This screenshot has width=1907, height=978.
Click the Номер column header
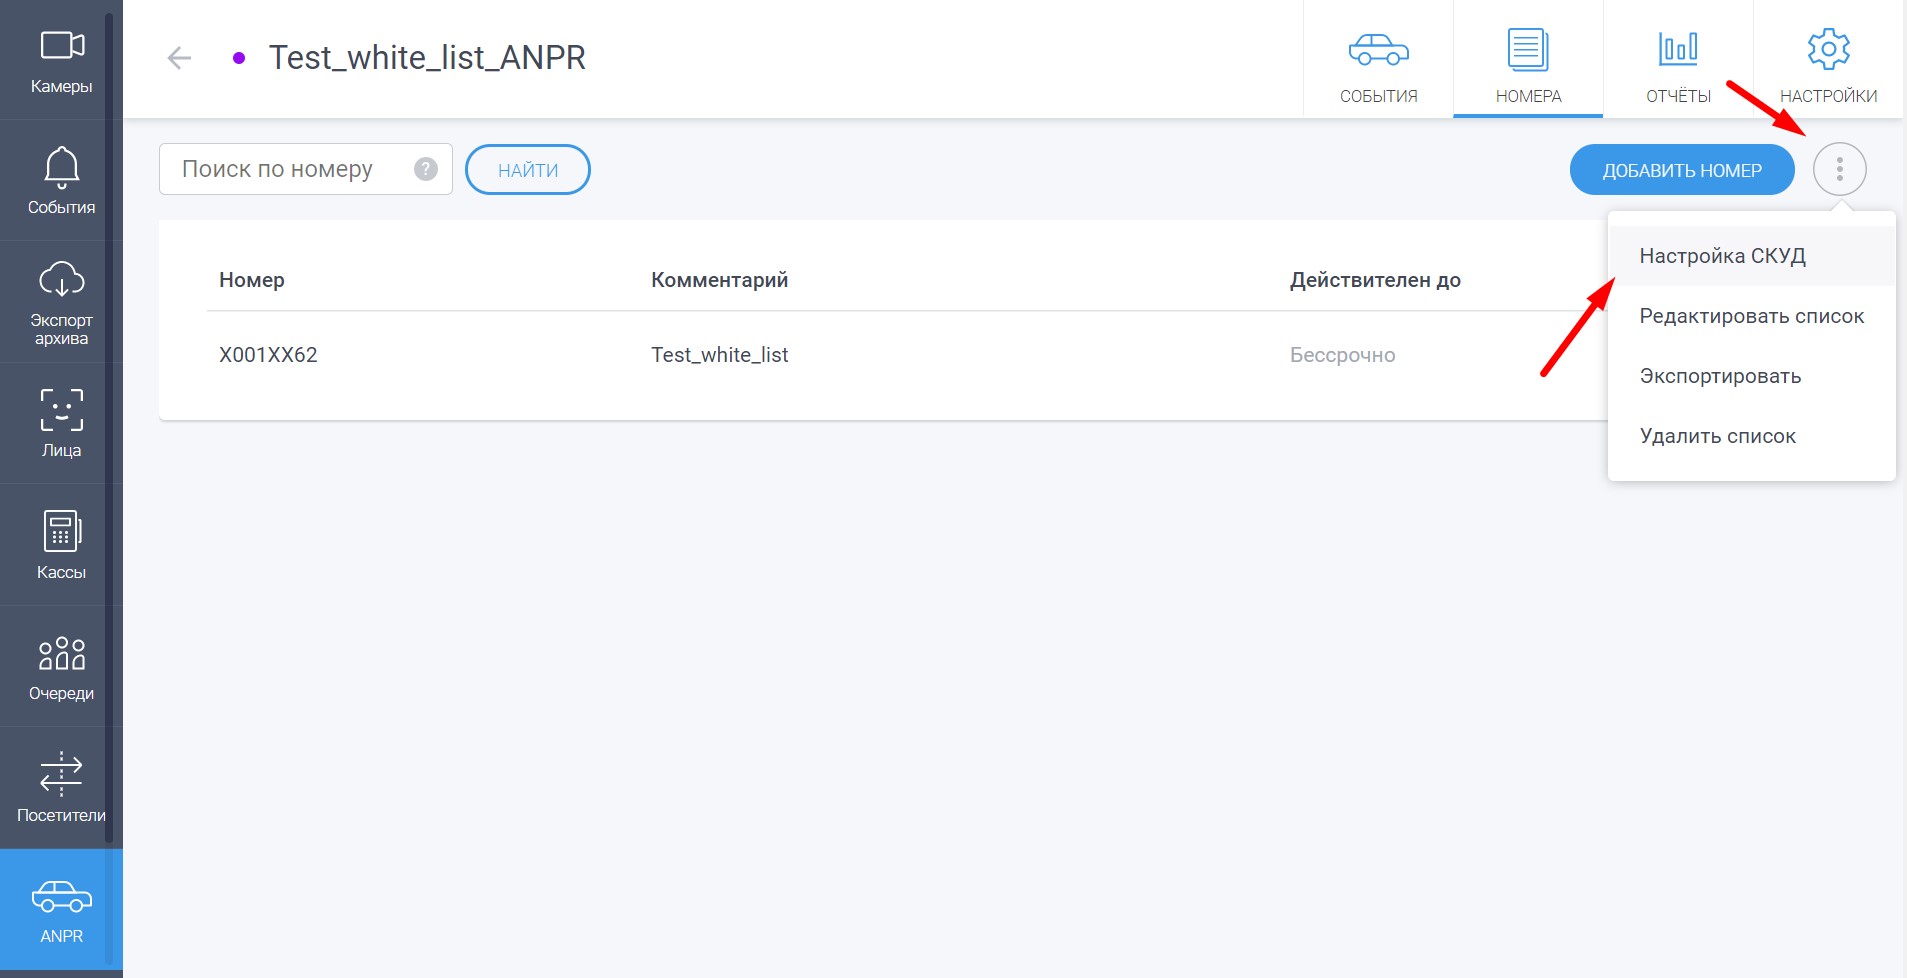click(252, 280)
